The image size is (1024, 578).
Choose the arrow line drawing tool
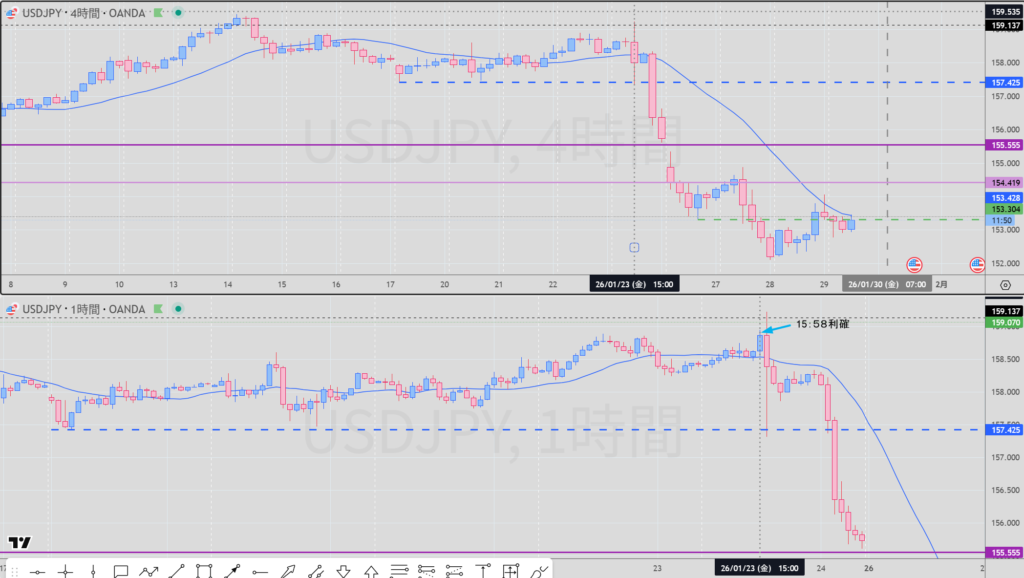click(x=232, y=571)
